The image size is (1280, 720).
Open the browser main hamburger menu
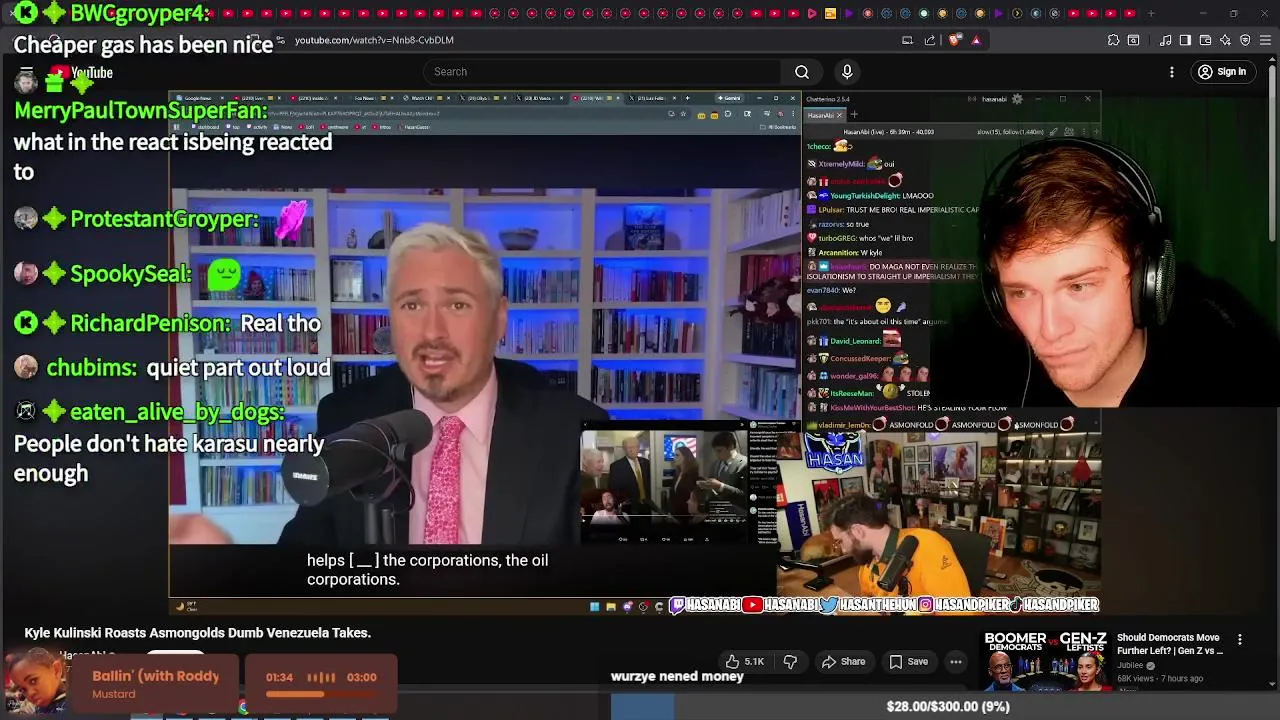click(1266, 40)
